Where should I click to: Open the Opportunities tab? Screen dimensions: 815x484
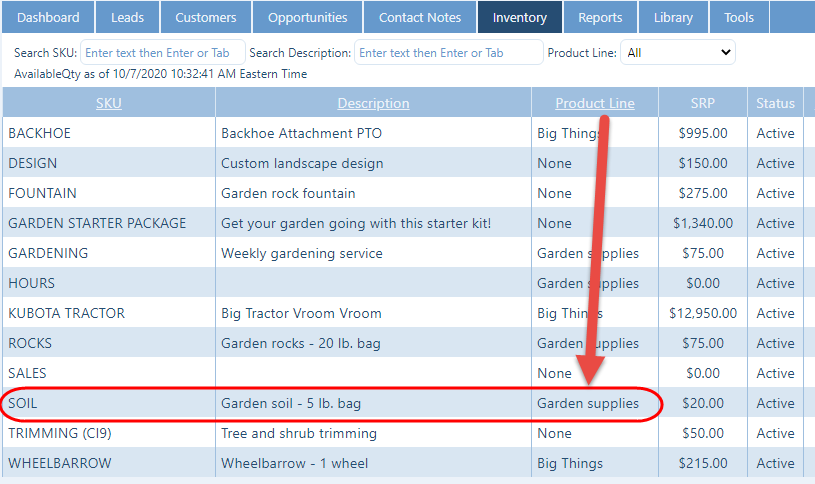(307, 17)
